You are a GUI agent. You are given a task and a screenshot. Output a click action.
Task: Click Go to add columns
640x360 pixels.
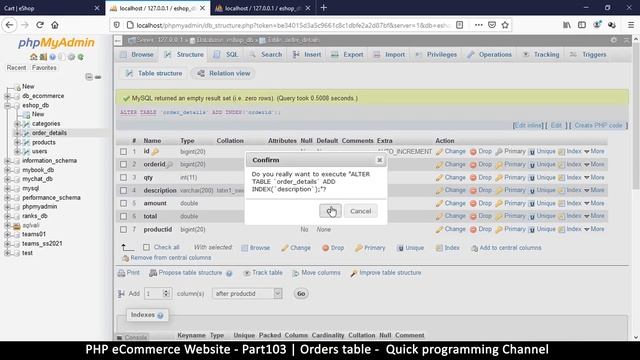click(x=301, y=293)
